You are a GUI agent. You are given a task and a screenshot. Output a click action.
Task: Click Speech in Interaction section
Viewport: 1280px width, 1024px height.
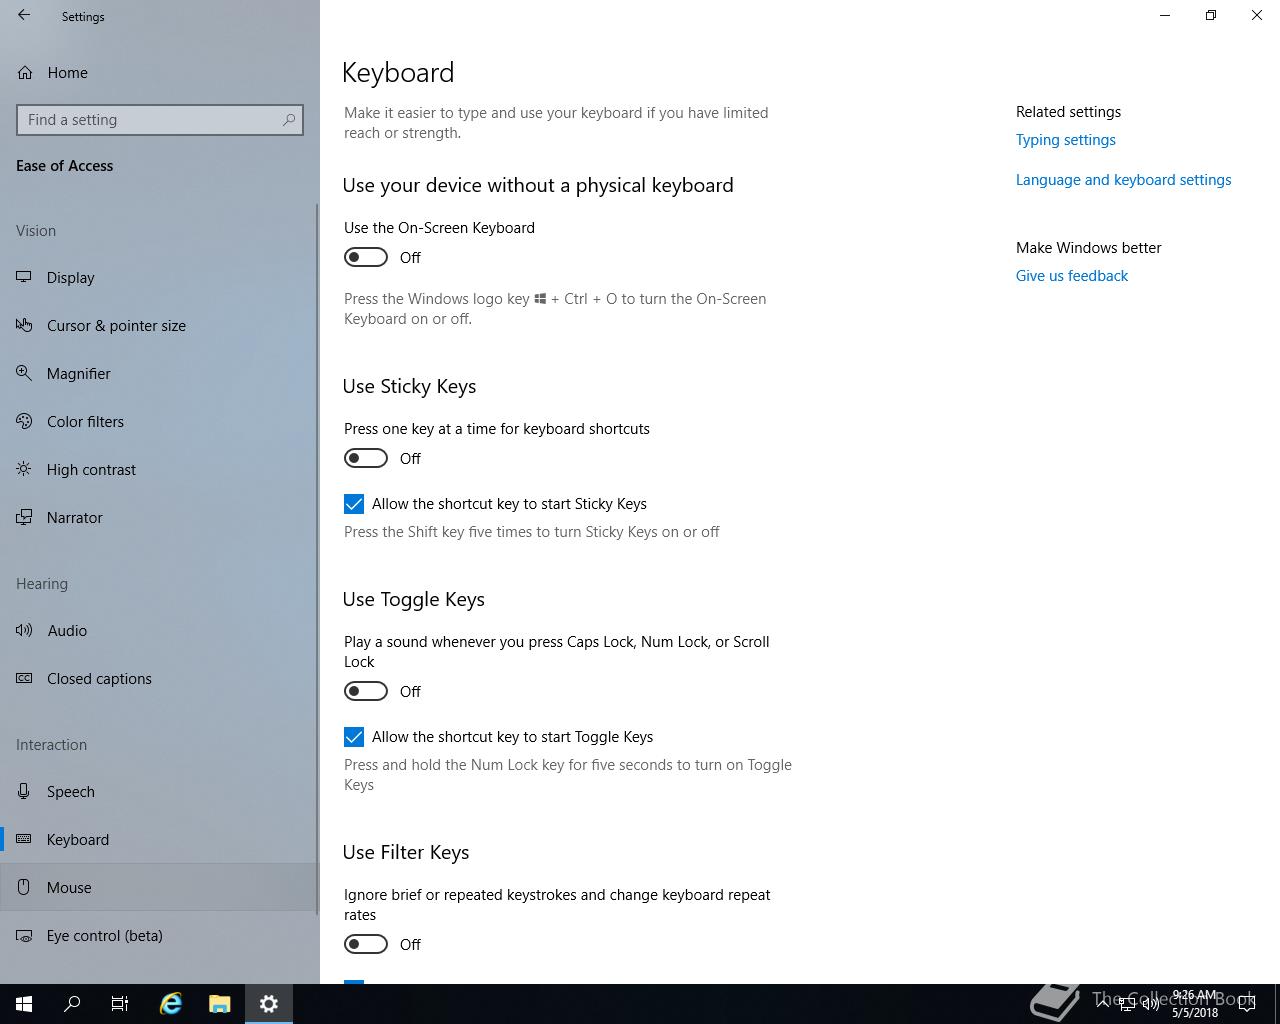[x=160, y=791]
